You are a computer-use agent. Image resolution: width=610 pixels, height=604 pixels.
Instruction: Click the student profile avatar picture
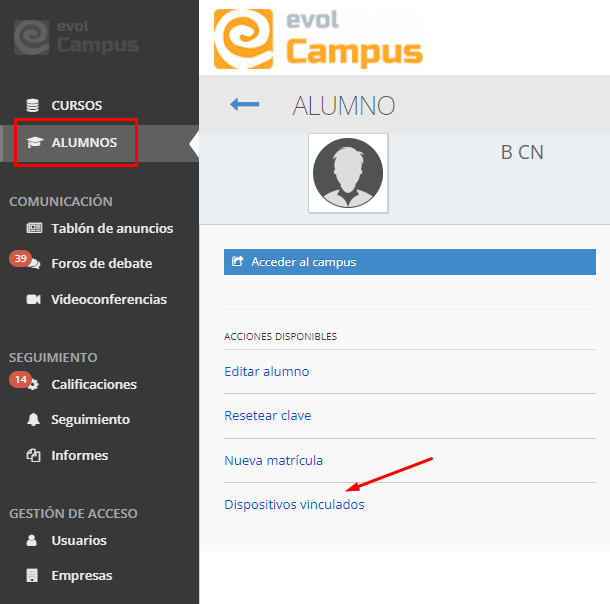348,172
